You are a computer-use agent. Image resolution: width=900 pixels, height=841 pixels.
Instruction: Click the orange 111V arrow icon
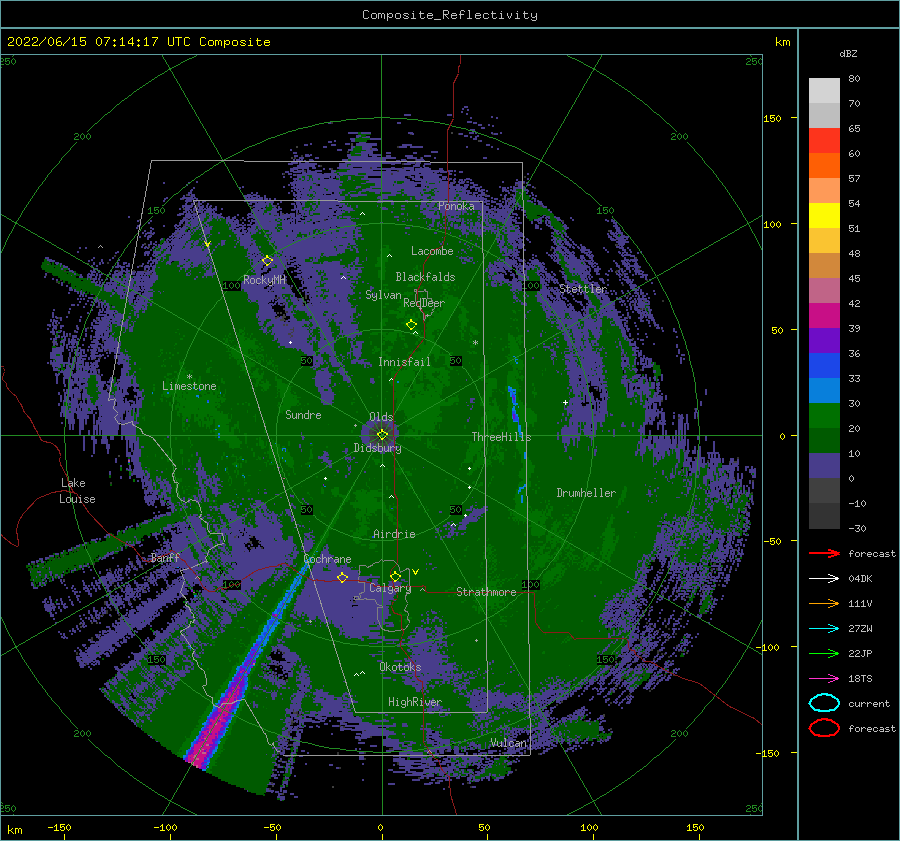click(x=824, y=603)
